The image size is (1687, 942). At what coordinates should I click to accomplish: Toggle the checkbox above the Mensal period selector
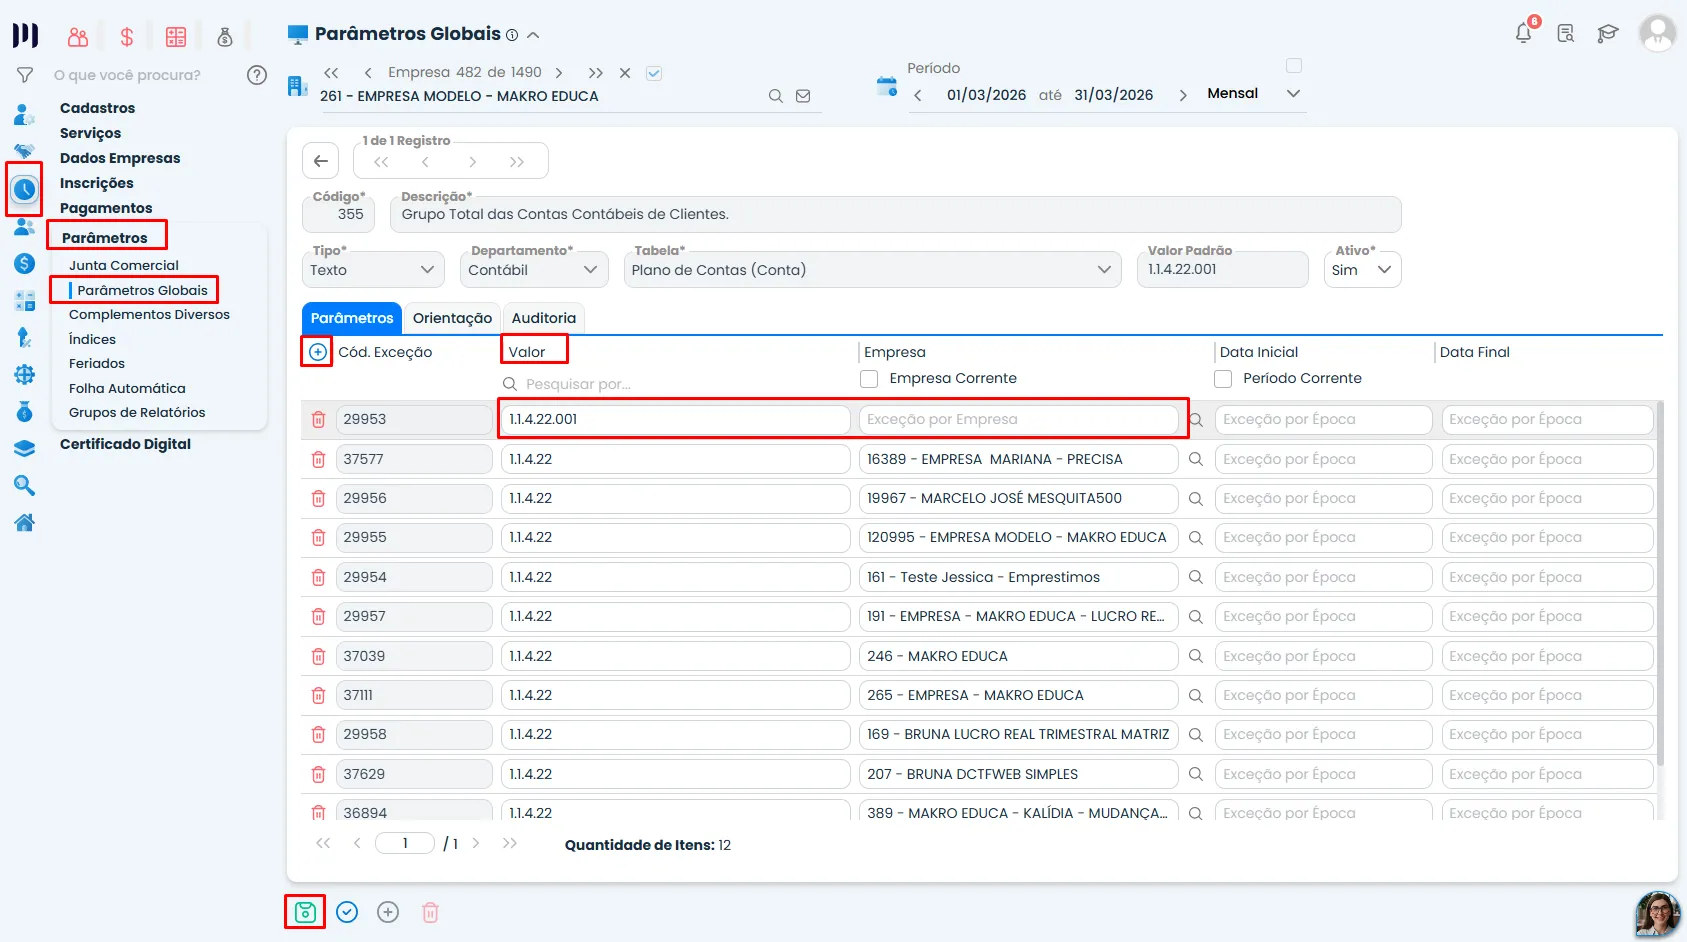tap(1294, 66)
